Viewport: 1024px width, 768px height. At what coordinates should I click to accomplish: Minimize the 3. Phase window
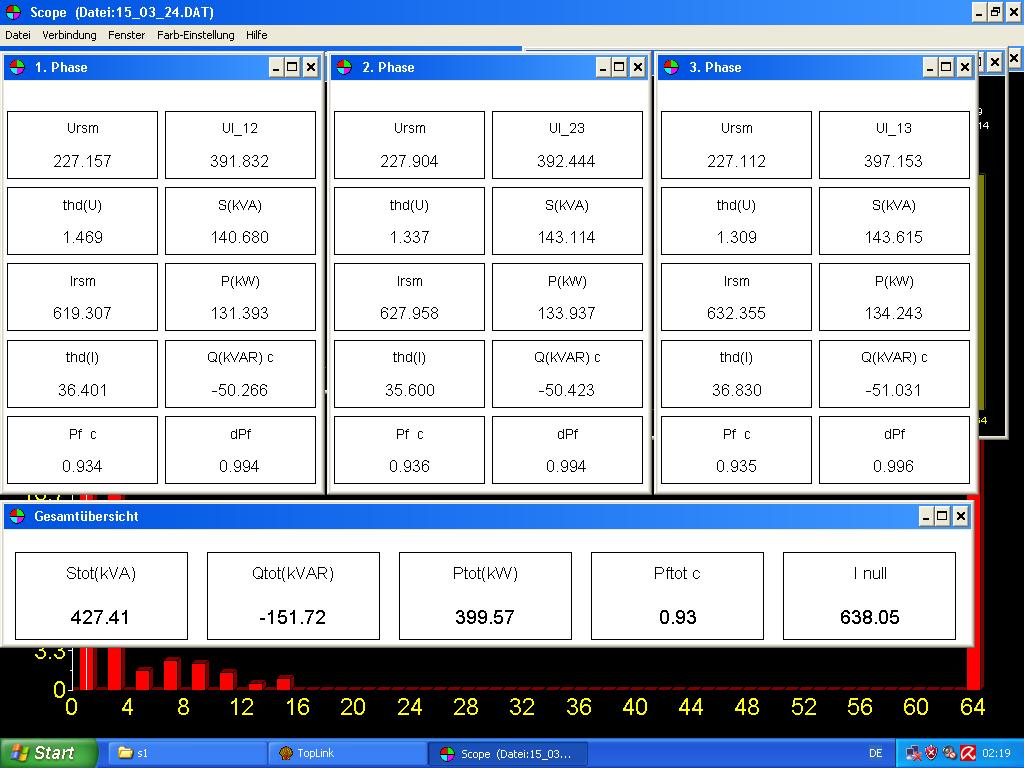930,67
